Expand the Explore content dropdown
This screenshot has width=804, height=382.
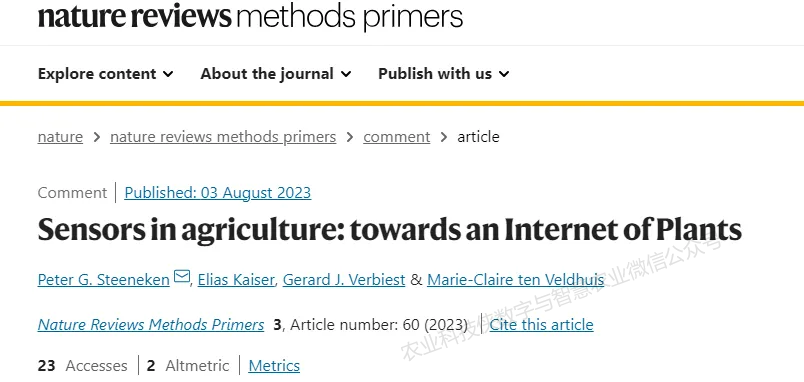(106, 74)
